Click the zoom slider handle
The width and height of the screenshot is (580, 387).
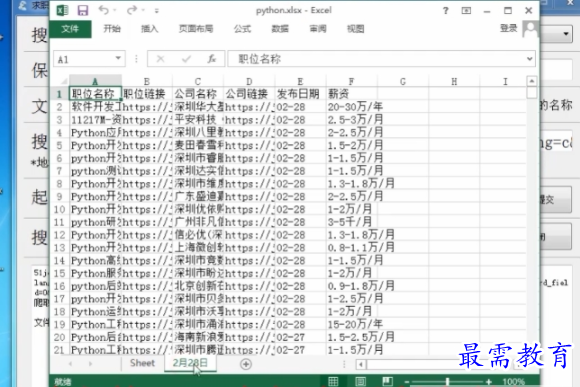point(447,381)
